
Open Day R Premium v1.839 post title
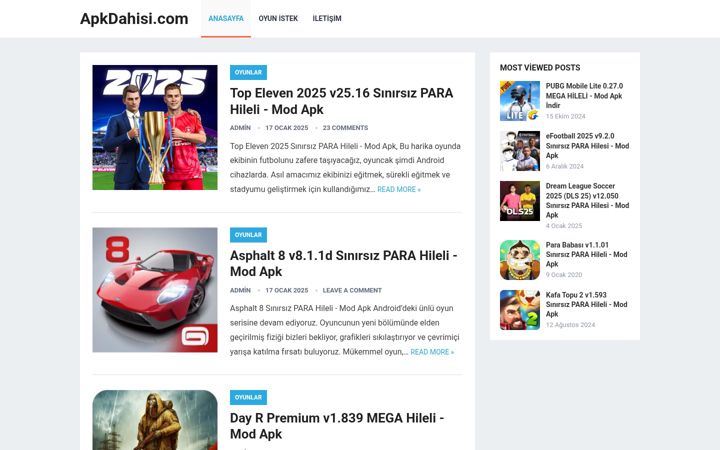click(x=337, y=426)
